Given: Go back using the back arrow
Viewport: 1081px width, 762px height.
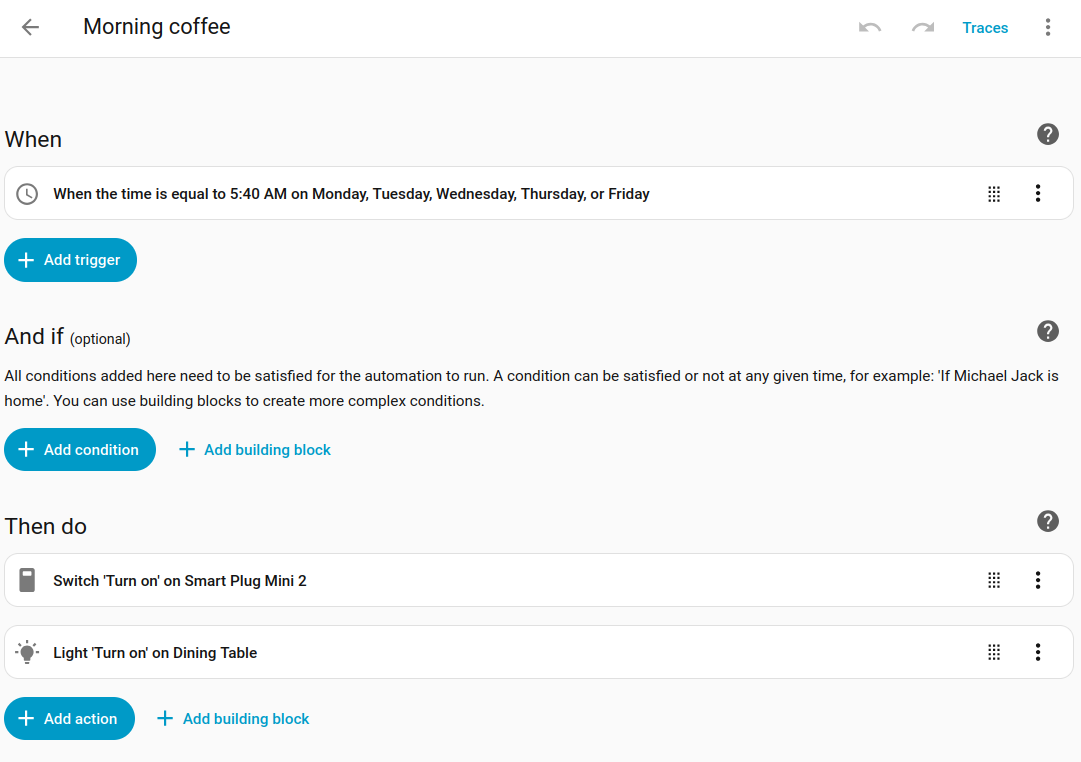Looking at the screenshot, I should pyautogui.click(x=30, y=27).
